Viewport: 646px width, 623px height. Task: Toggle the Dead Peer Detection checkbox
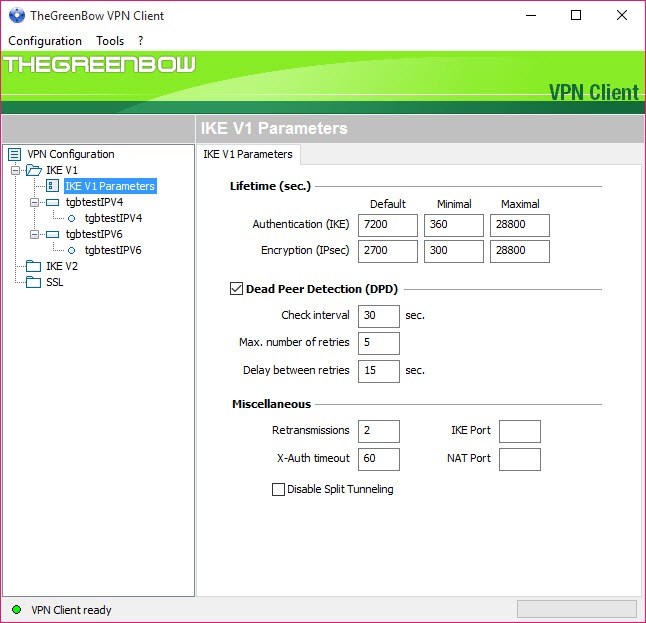(236, 289)
